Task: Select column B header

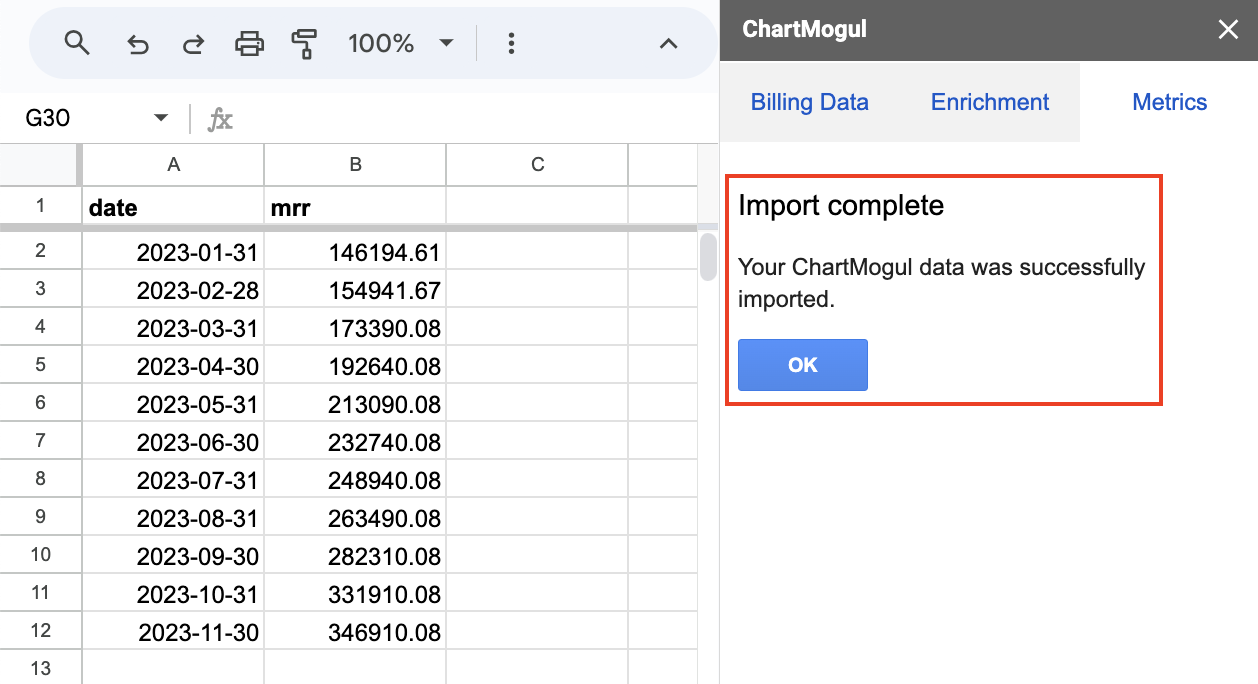Action: [x=355, y=165]
